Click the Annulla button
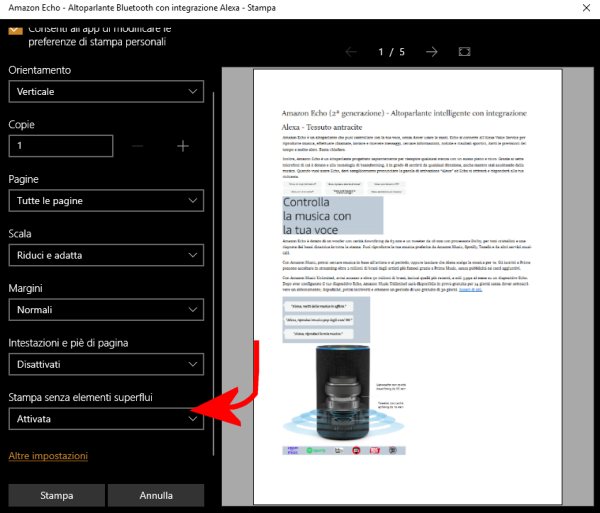This screenshot has height=513, width=600. [156, 495]
